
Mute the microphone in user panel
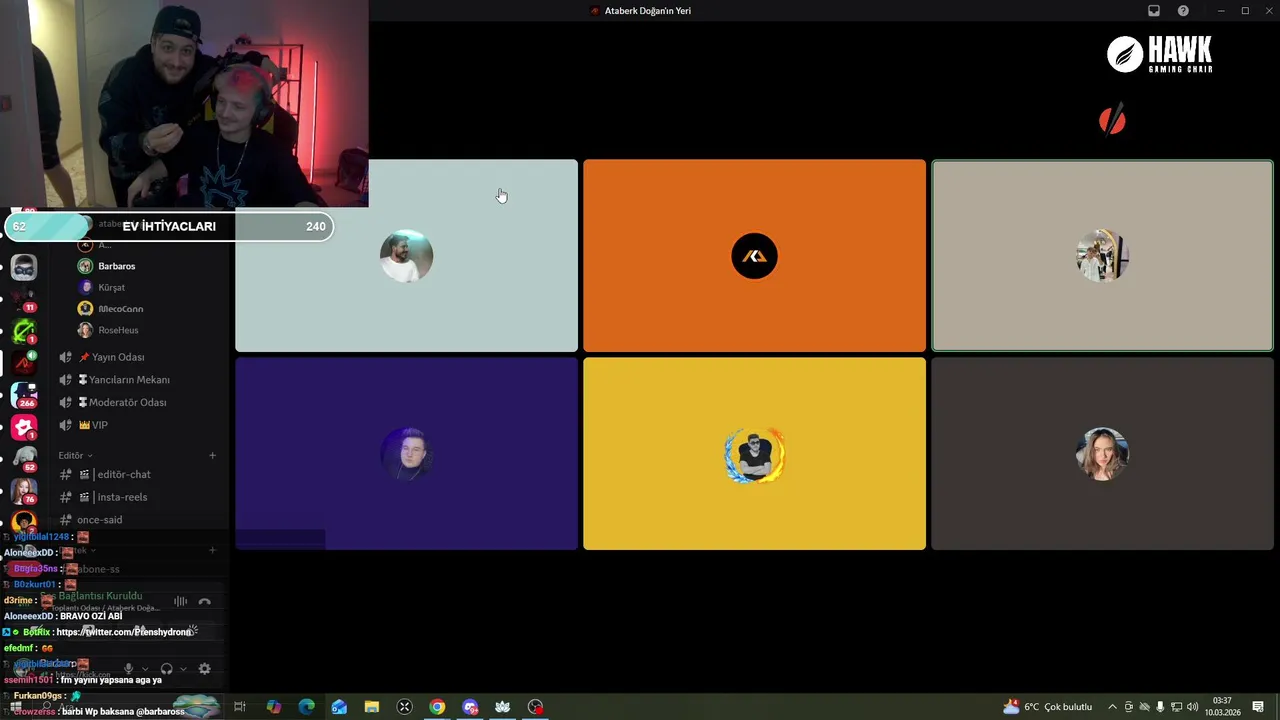(128, 668)
